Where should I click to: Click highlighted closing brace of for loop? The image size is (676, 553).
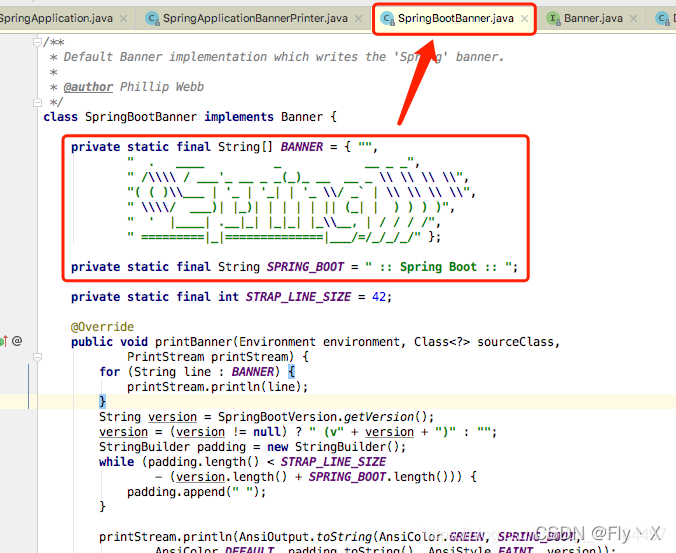point(103,402)
